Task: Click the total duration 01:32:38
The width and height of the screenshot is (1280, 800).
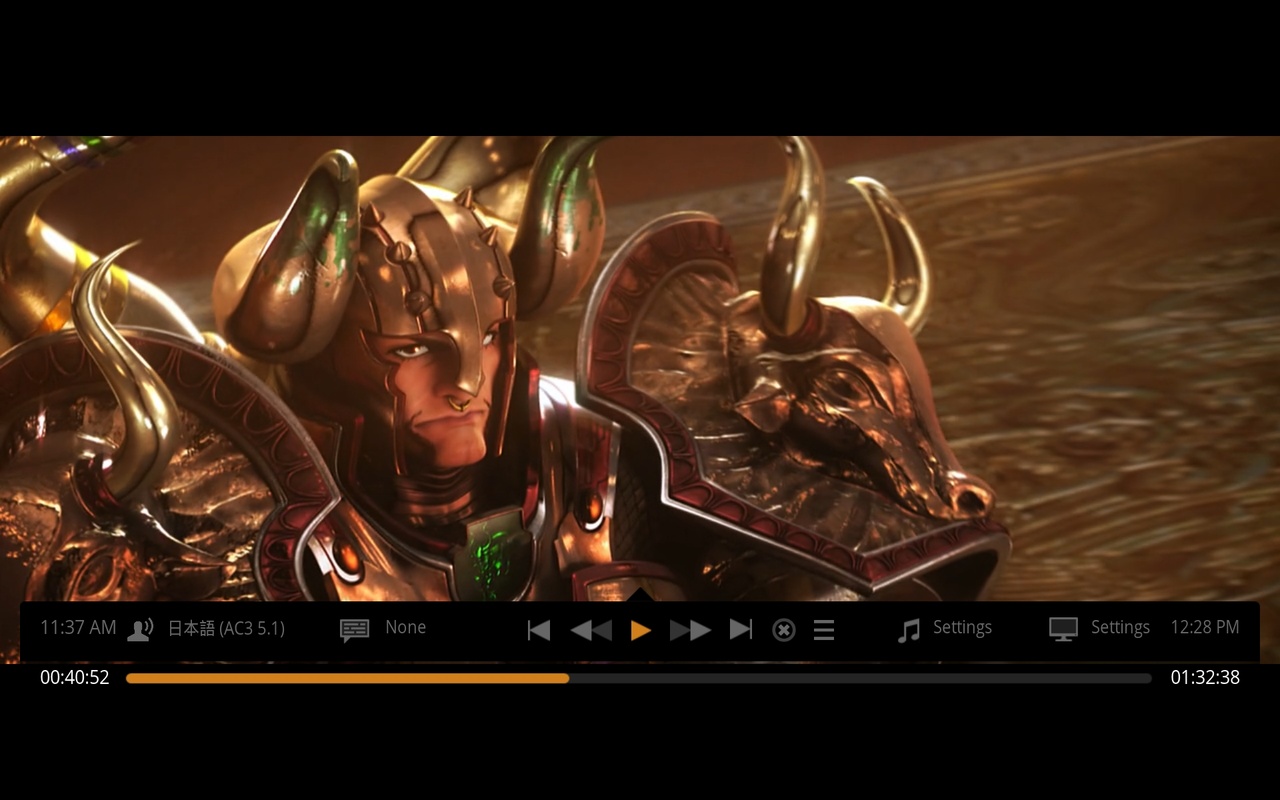Action: [x=1205, y=677]
